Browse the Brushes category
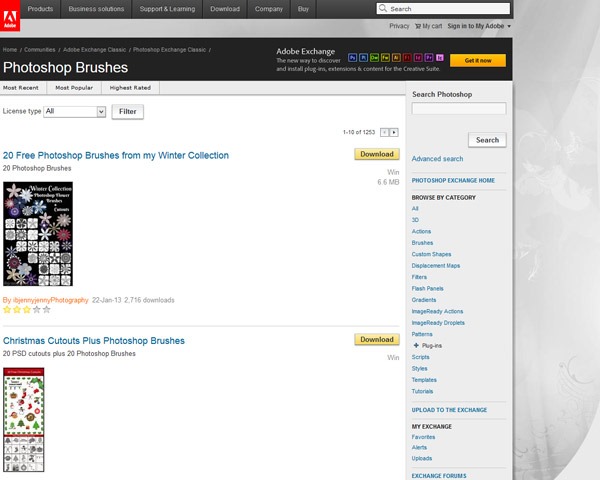Viewport: 600px width, 480px height. (422, 243)
